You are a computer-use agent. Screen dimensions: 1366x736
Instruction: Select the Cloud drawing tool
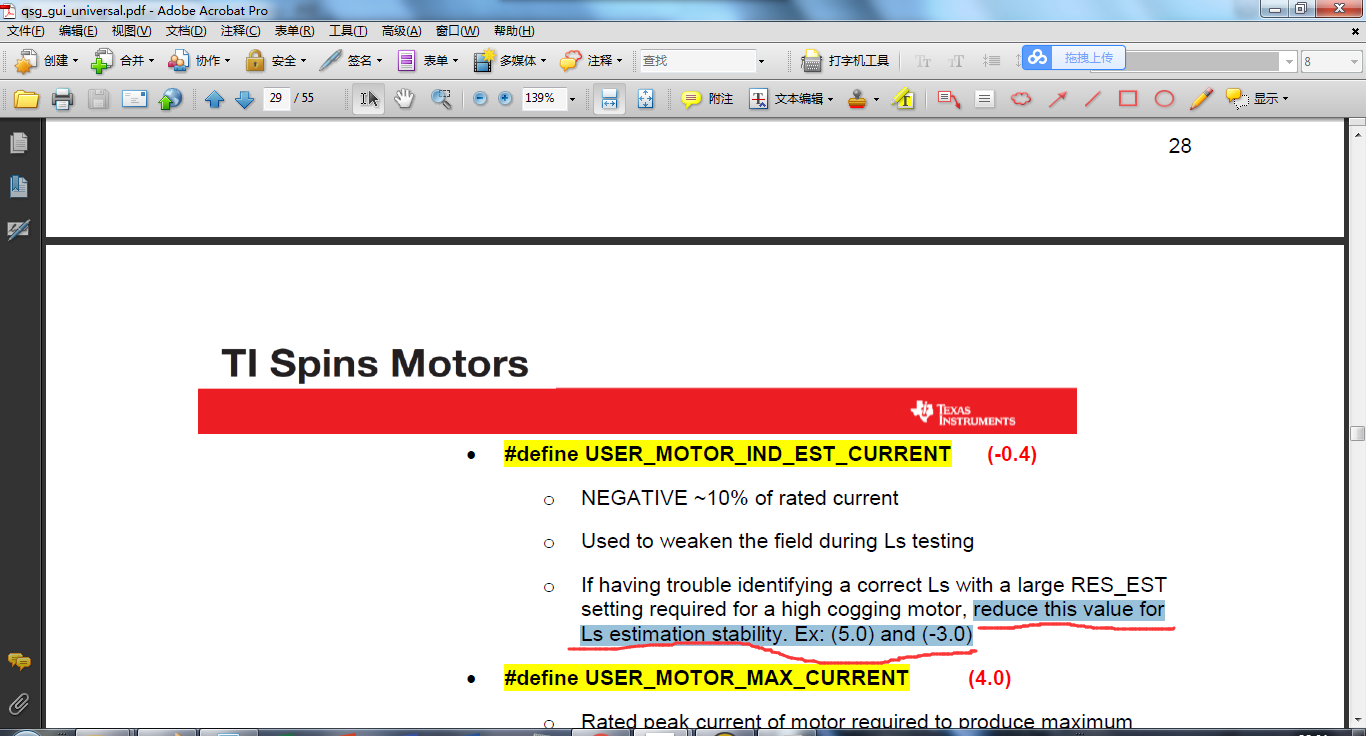point(1021,99)
